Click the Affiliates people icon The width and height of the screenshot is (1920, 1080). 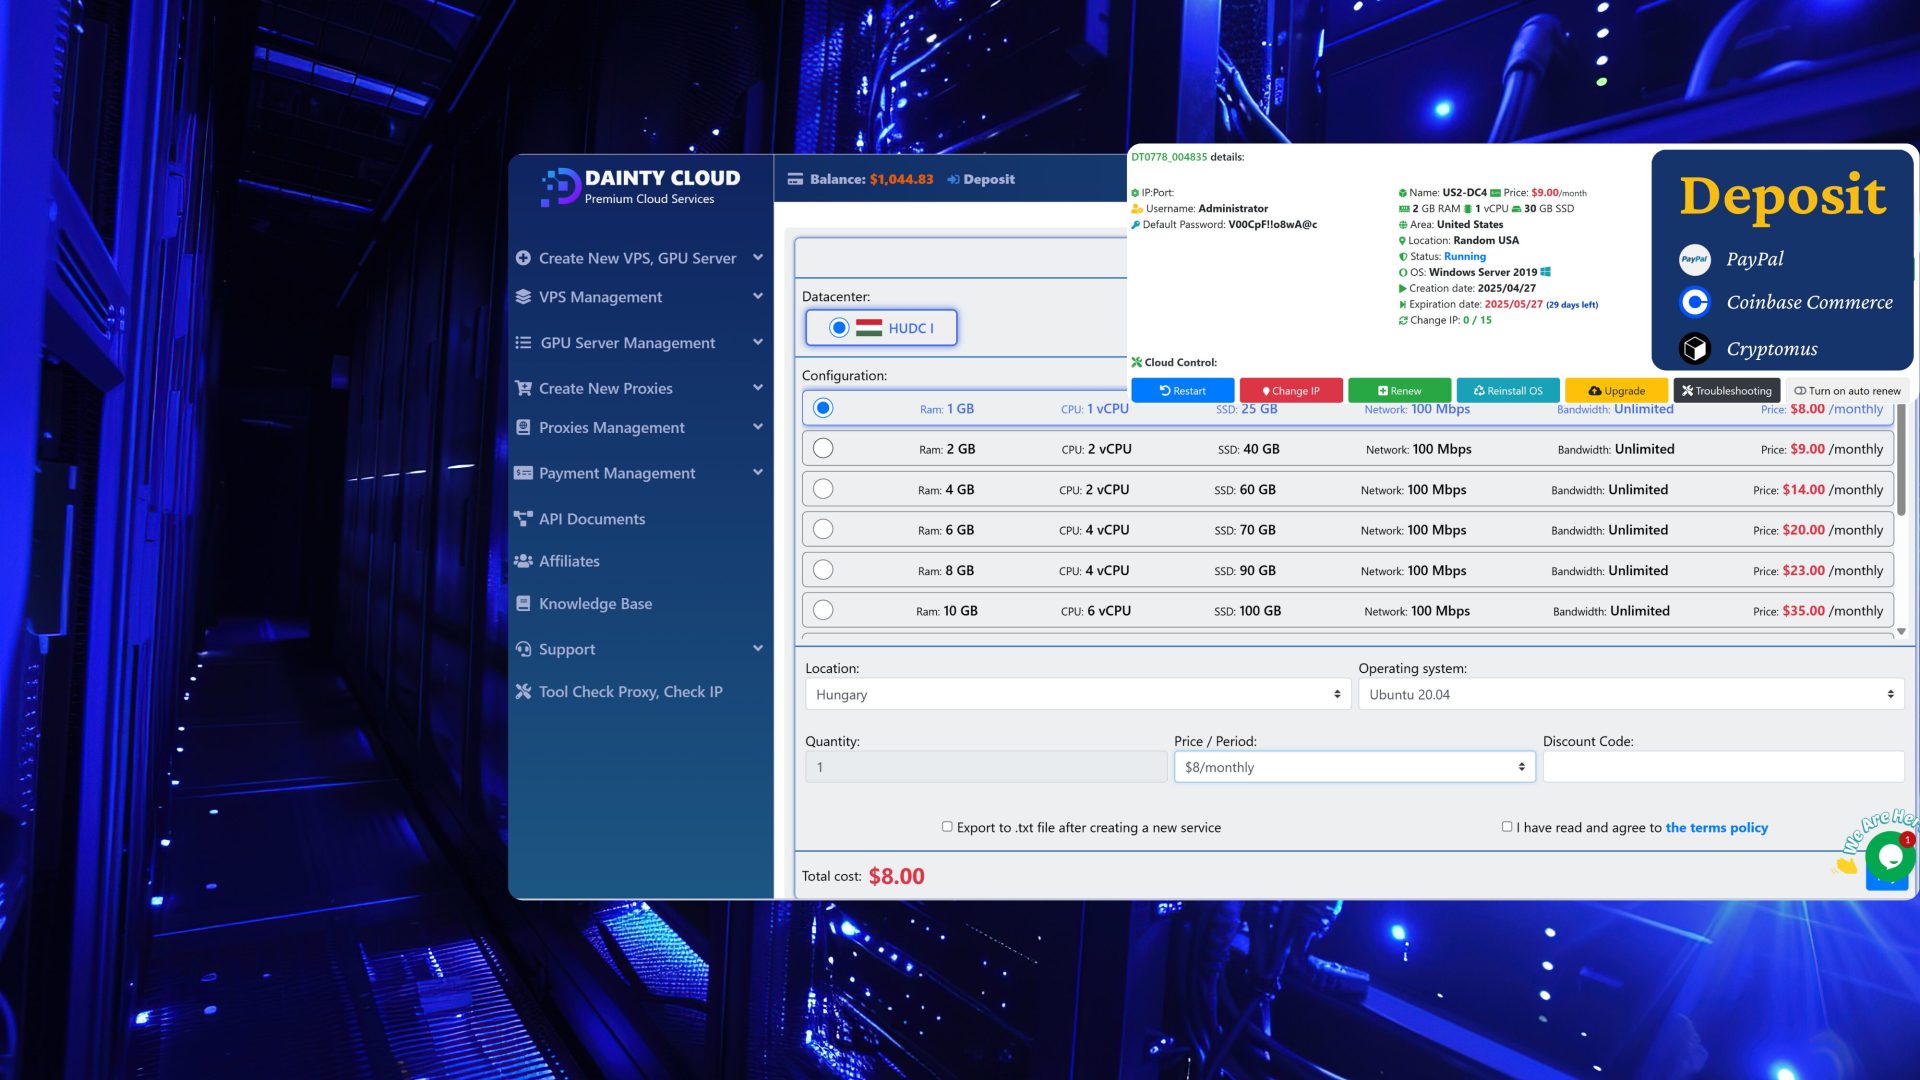(523, 561)
